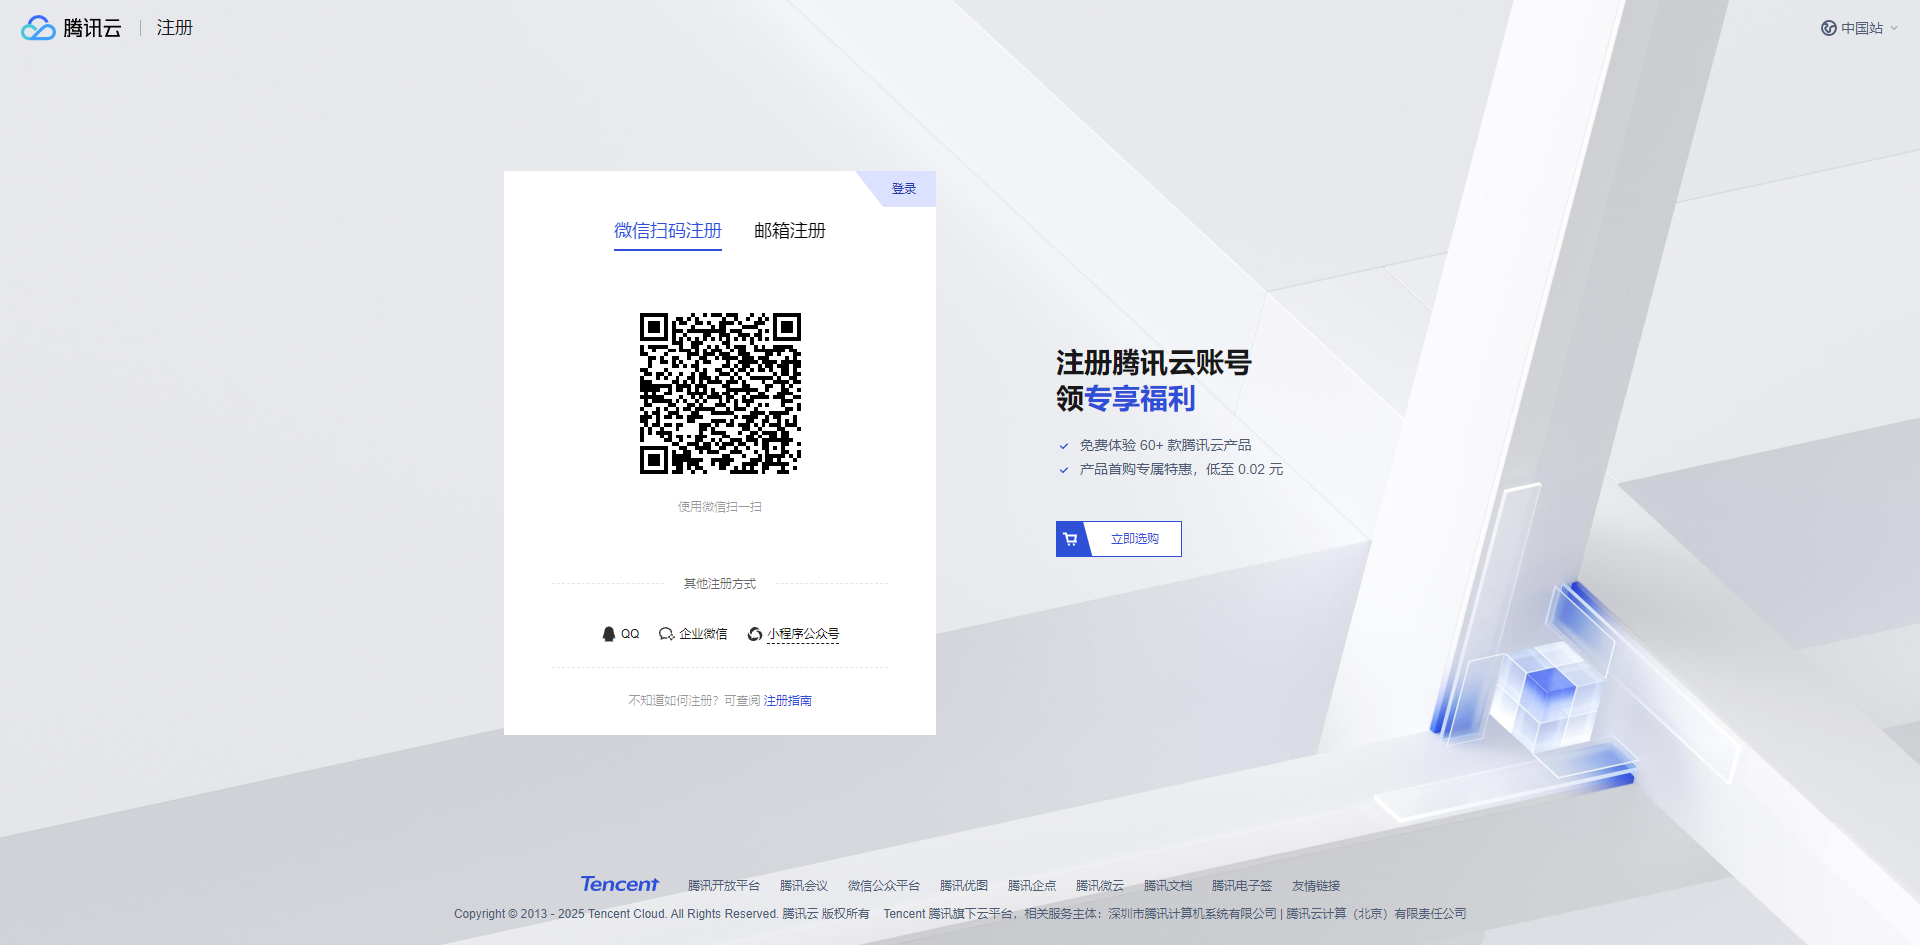This screenshot has width=1920, height=945.
Task: Open the 腾讯电子签 footer link
Action: [x=1242, y=886]
